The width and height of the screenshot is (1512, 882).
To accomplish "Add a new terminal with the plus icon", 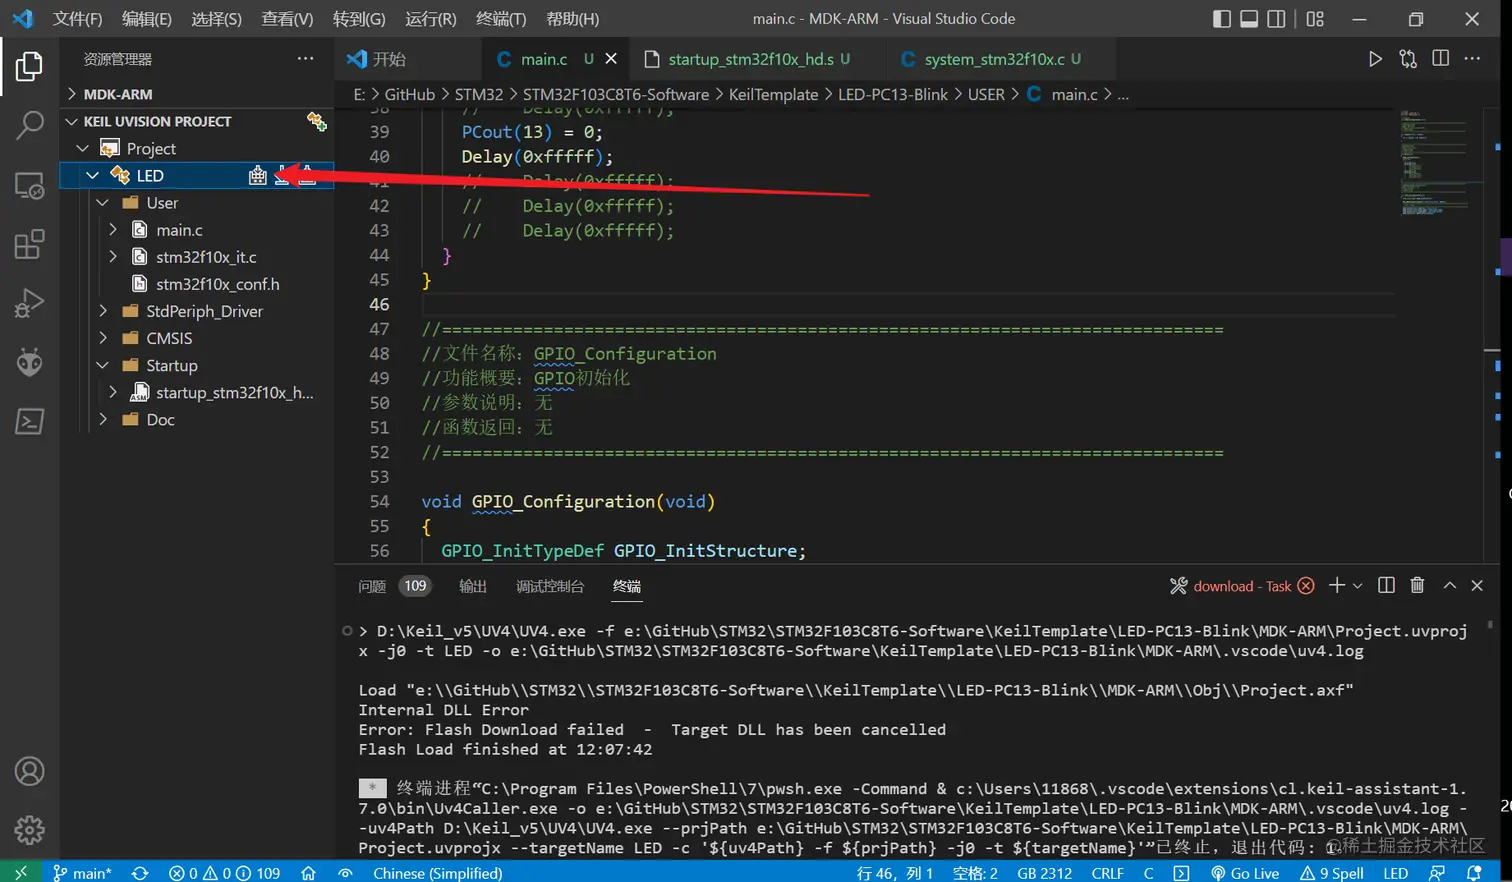I will (1336, 586).
